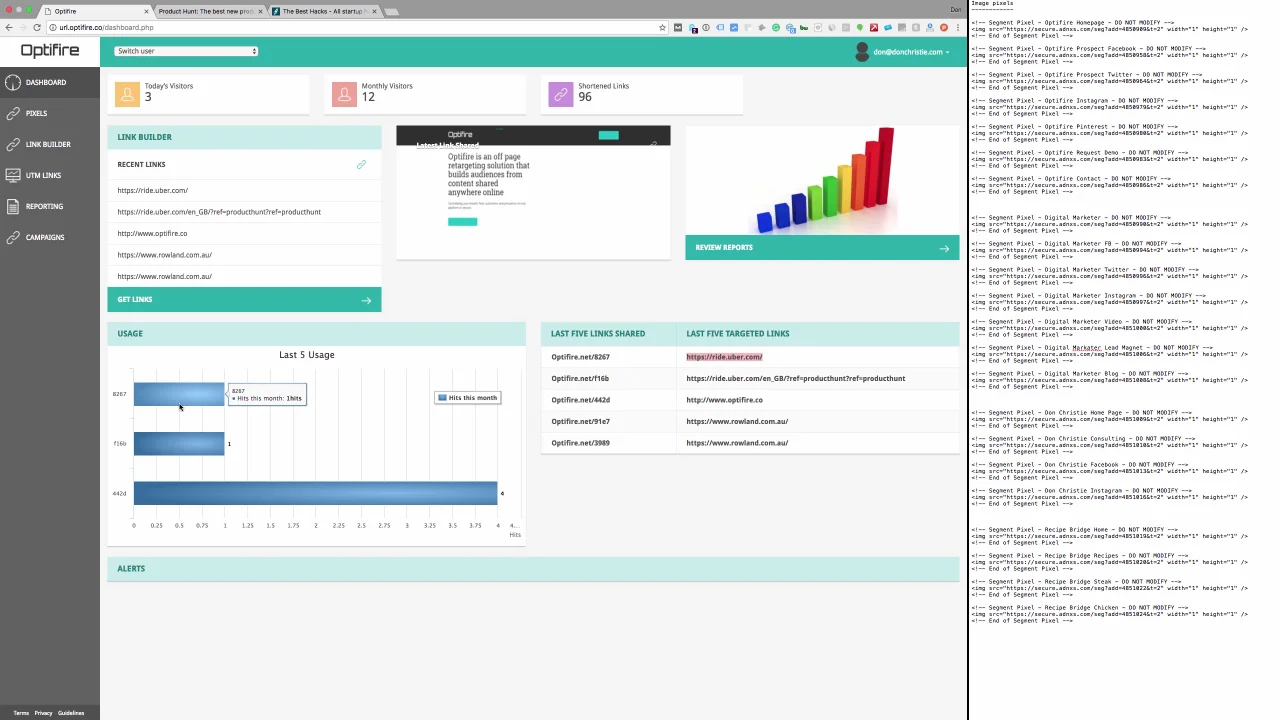Click the latest link shared preview thumbnail

(533, 192)
